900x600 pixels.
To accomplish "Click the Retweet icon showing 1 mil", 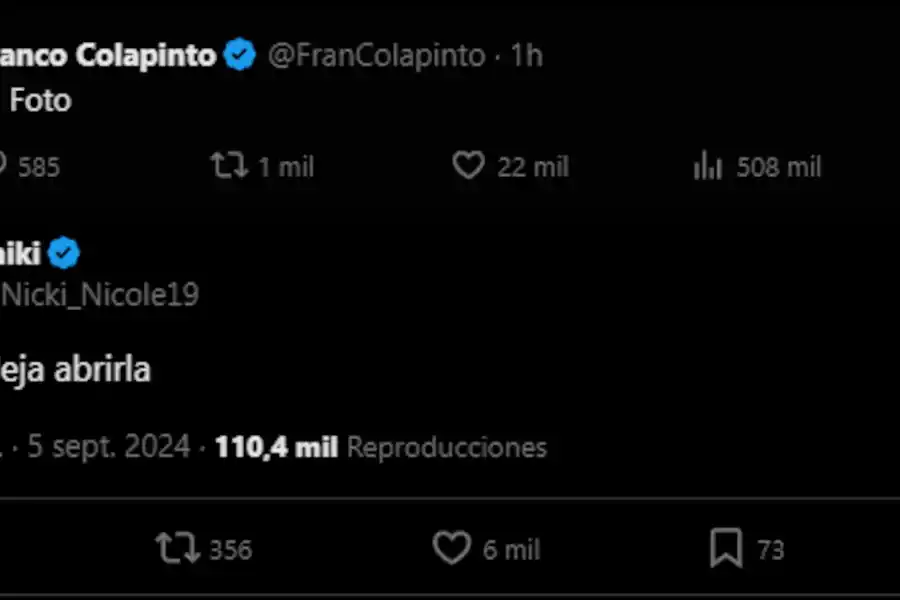I will 228,166.
